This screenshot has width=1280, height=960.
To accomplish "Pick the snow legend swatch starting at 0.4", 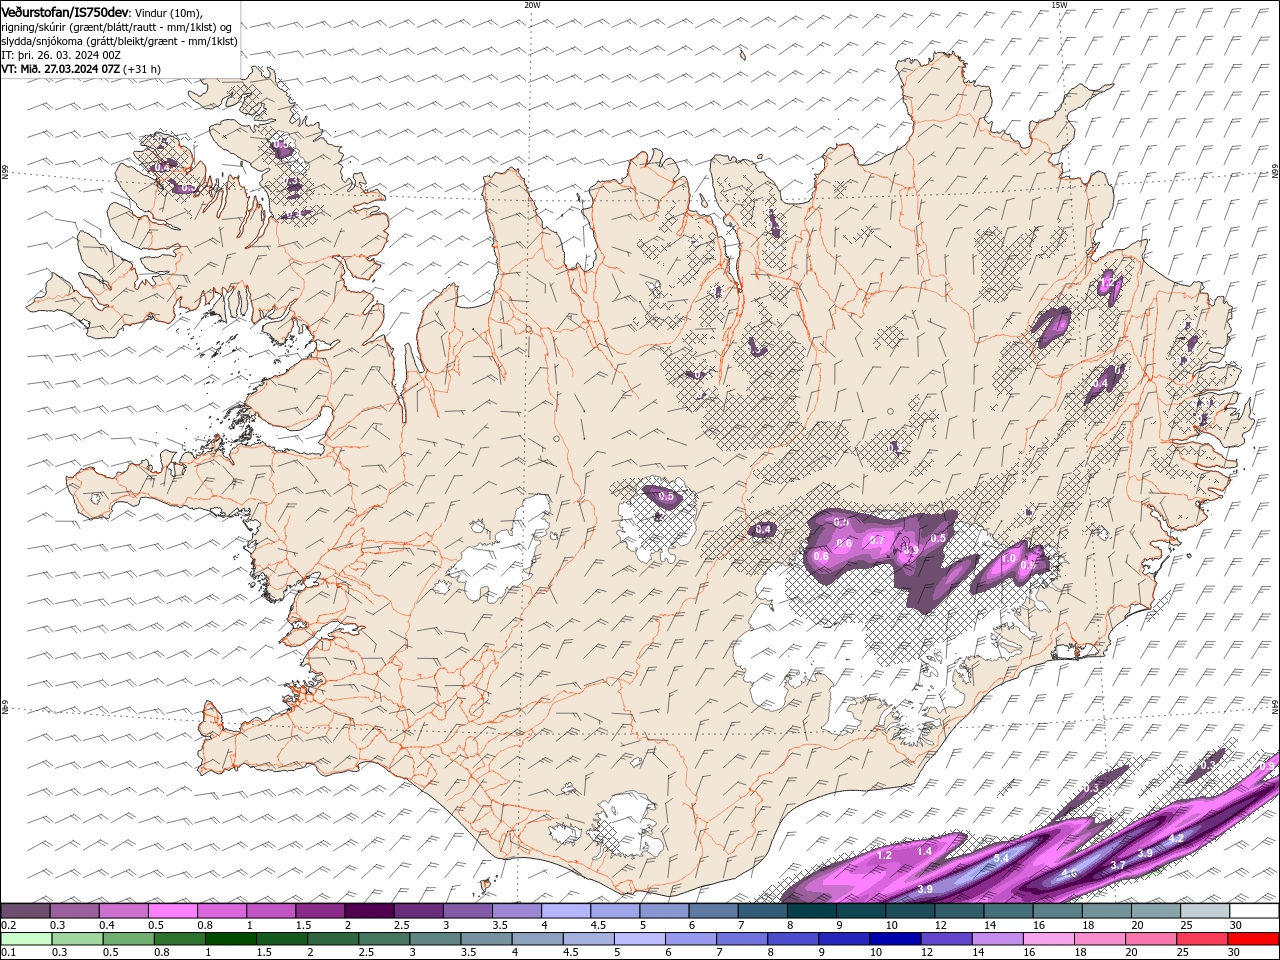I will 123,911.
